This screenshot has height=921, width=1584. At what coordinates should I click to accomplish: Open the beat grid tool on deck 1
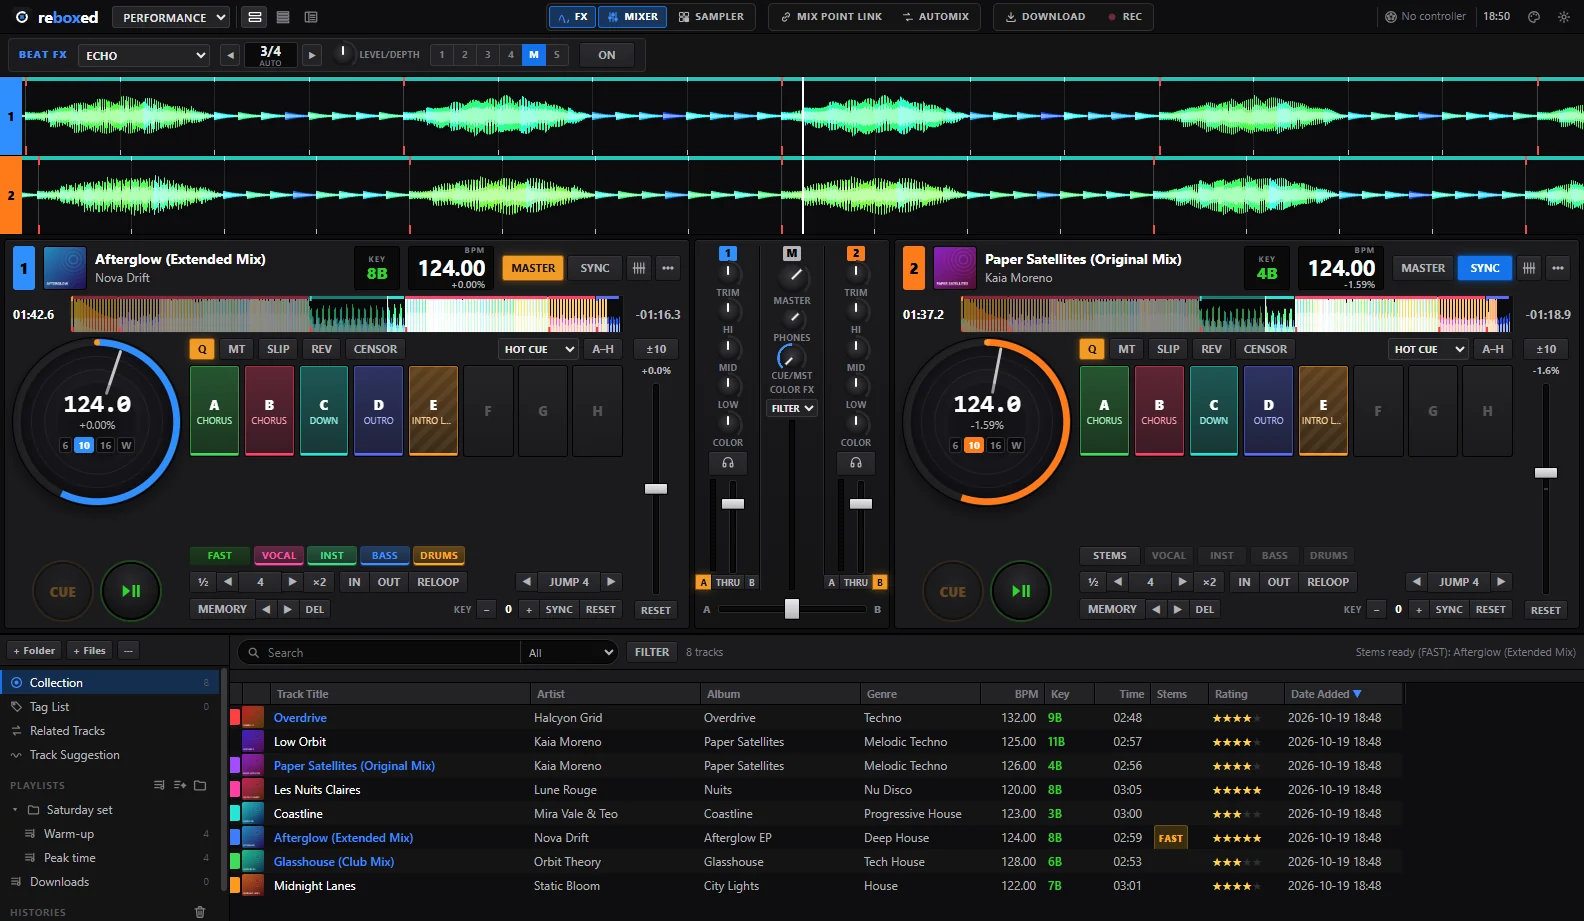click(x=639, y=268)
